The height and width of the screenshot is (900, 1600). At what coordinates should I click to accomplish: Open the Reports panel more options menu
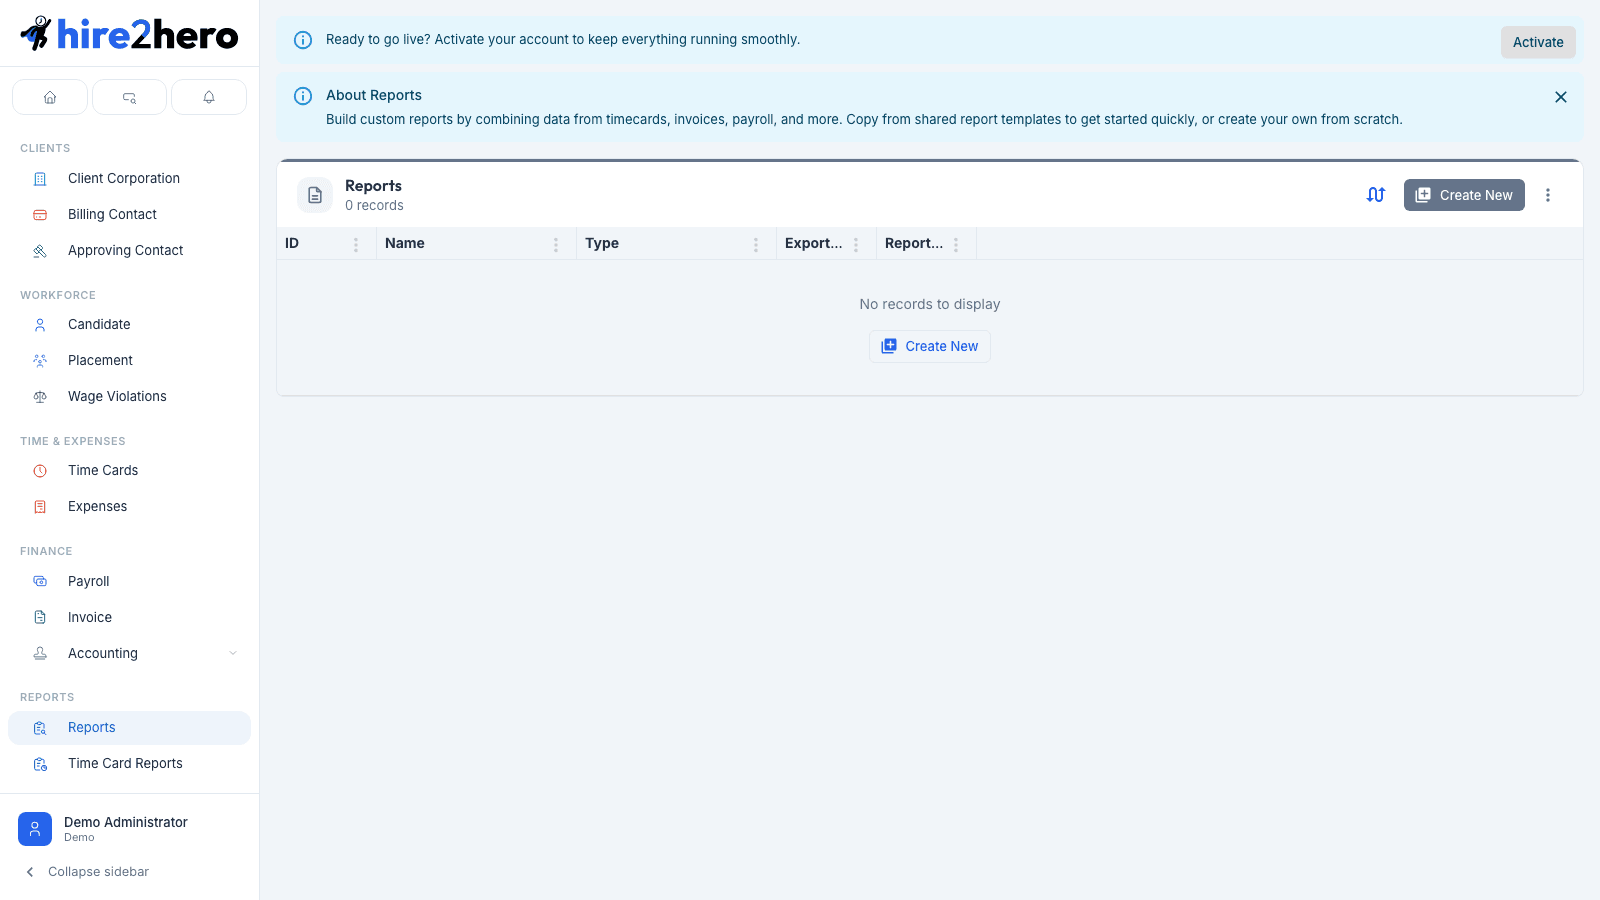click(x=1548, y=195)
